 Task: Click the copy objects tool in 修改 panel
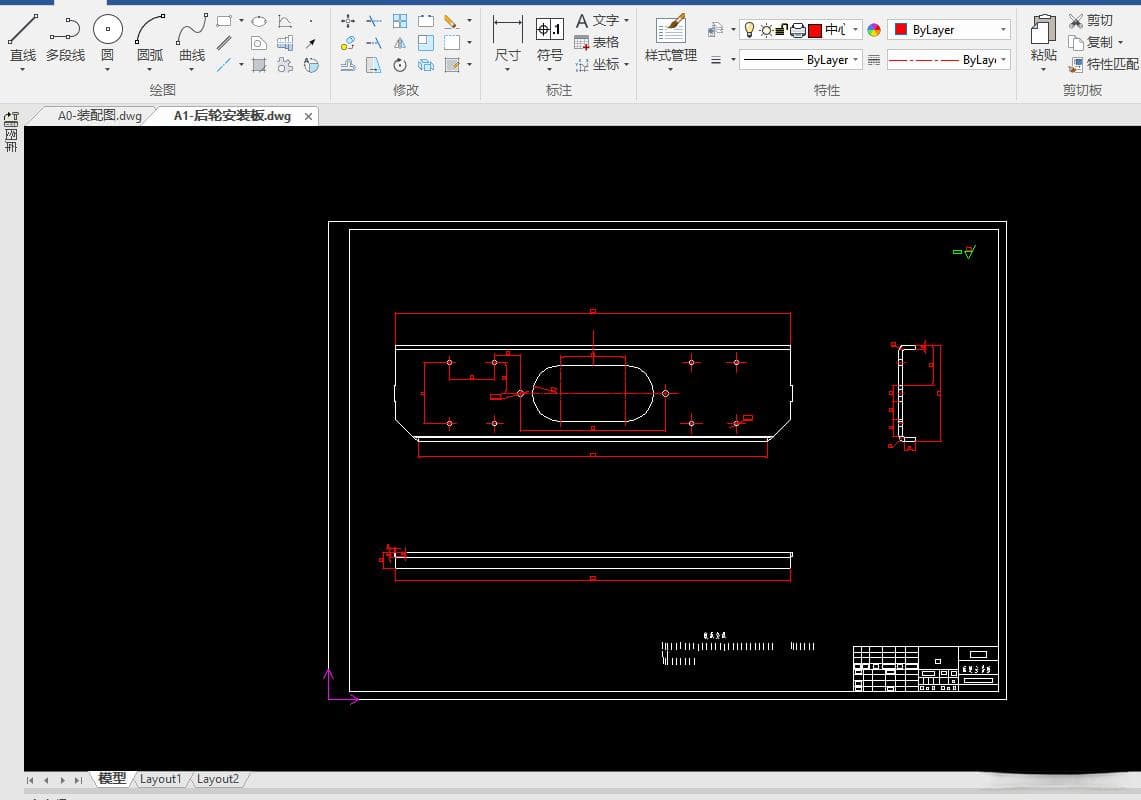pyautogui.click(x=348, y=43)
